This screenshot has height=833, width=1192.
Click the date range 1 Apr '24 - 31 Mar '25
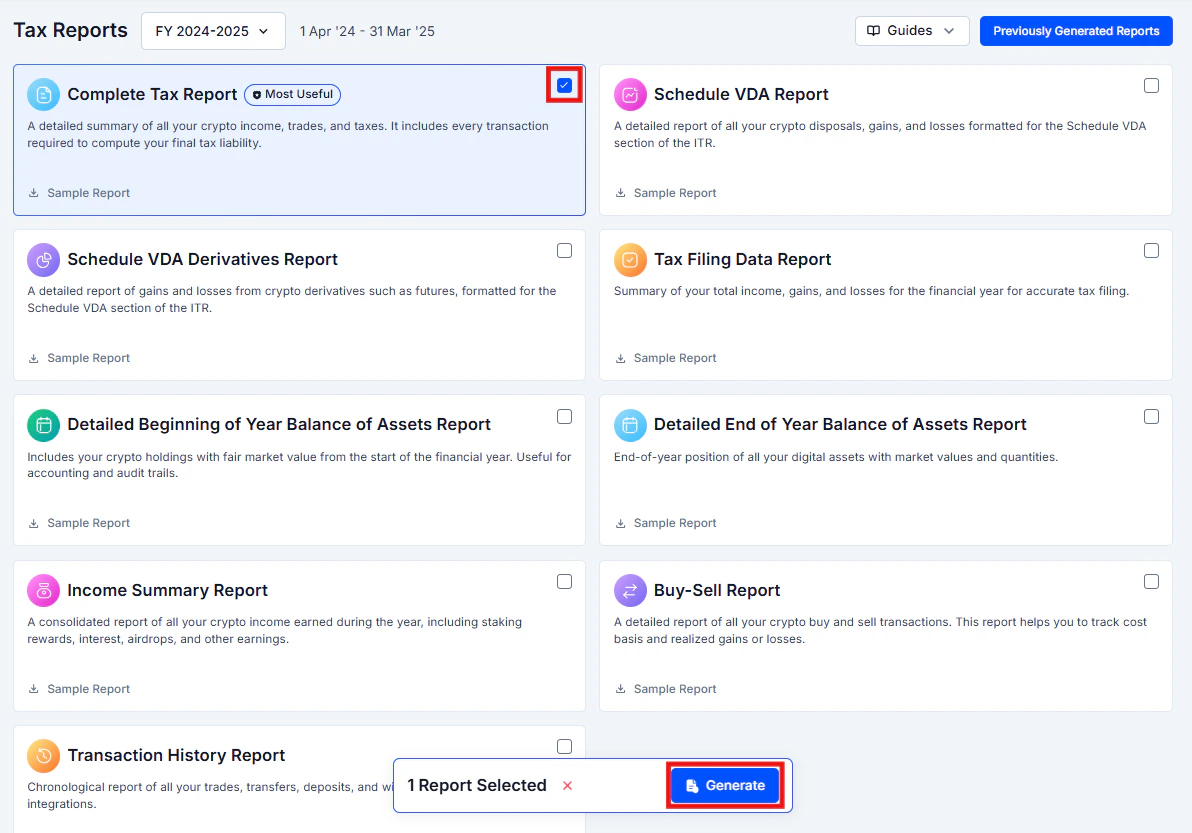coord(367,31)
